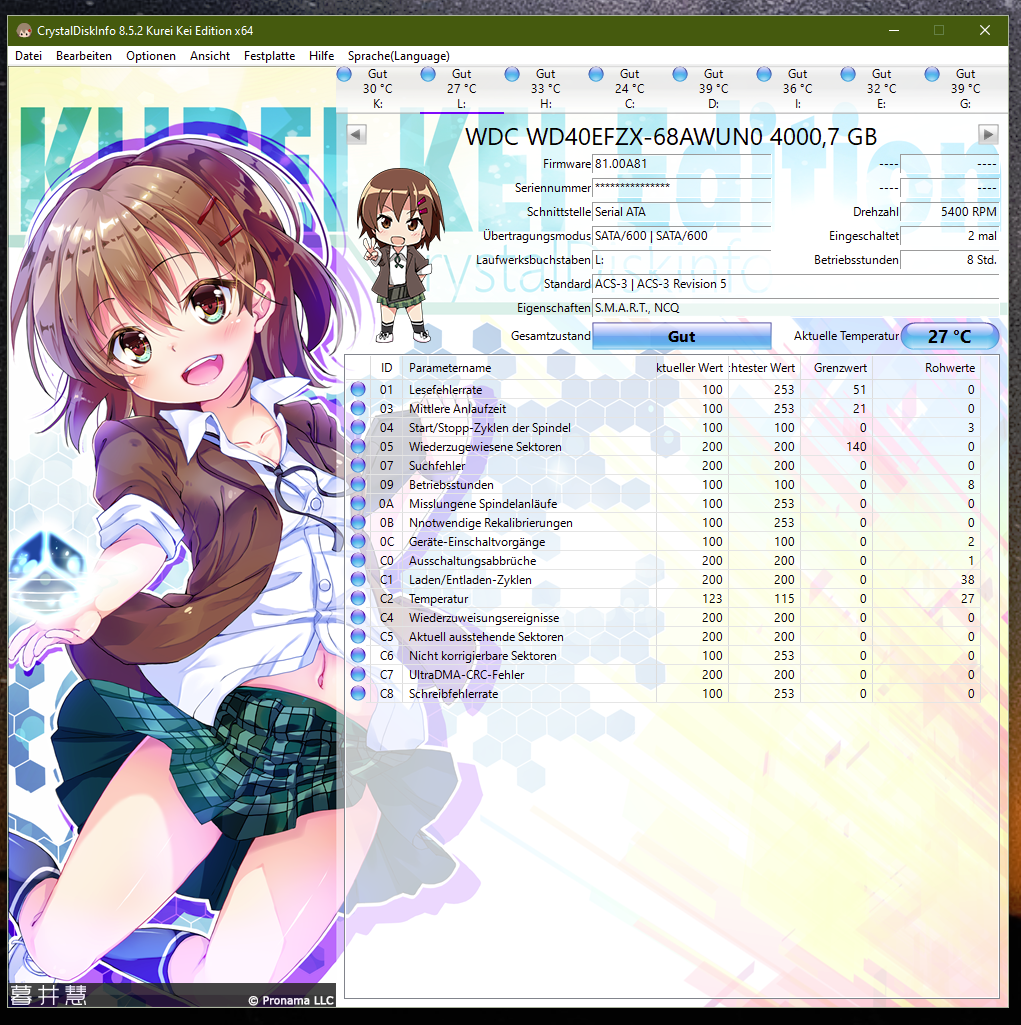1021x1025 pixels.
Task: Open the Sprache(Language) menu
Action: 398,56
